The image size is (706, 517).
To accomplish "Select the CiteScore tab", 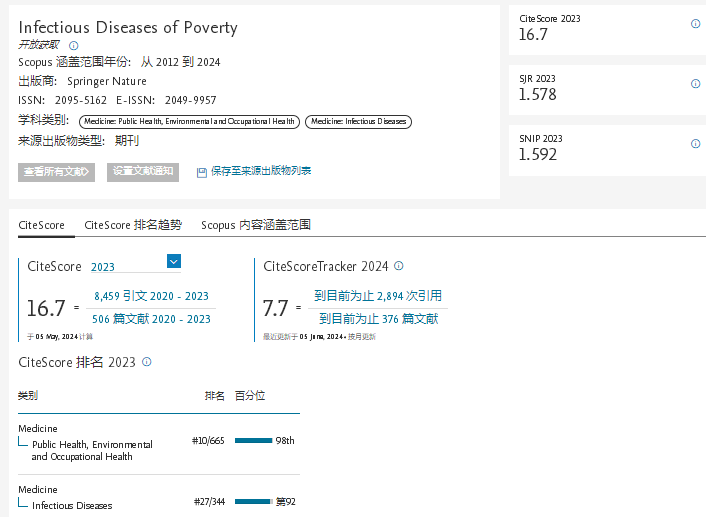I will pyautogui.click(x=41, y=225).
